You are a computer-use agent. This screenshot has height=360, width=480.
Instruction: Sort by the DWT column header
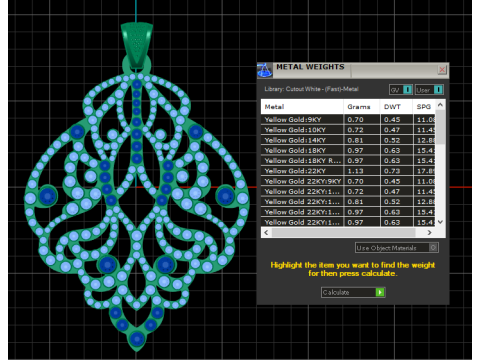tap(396, 107)
